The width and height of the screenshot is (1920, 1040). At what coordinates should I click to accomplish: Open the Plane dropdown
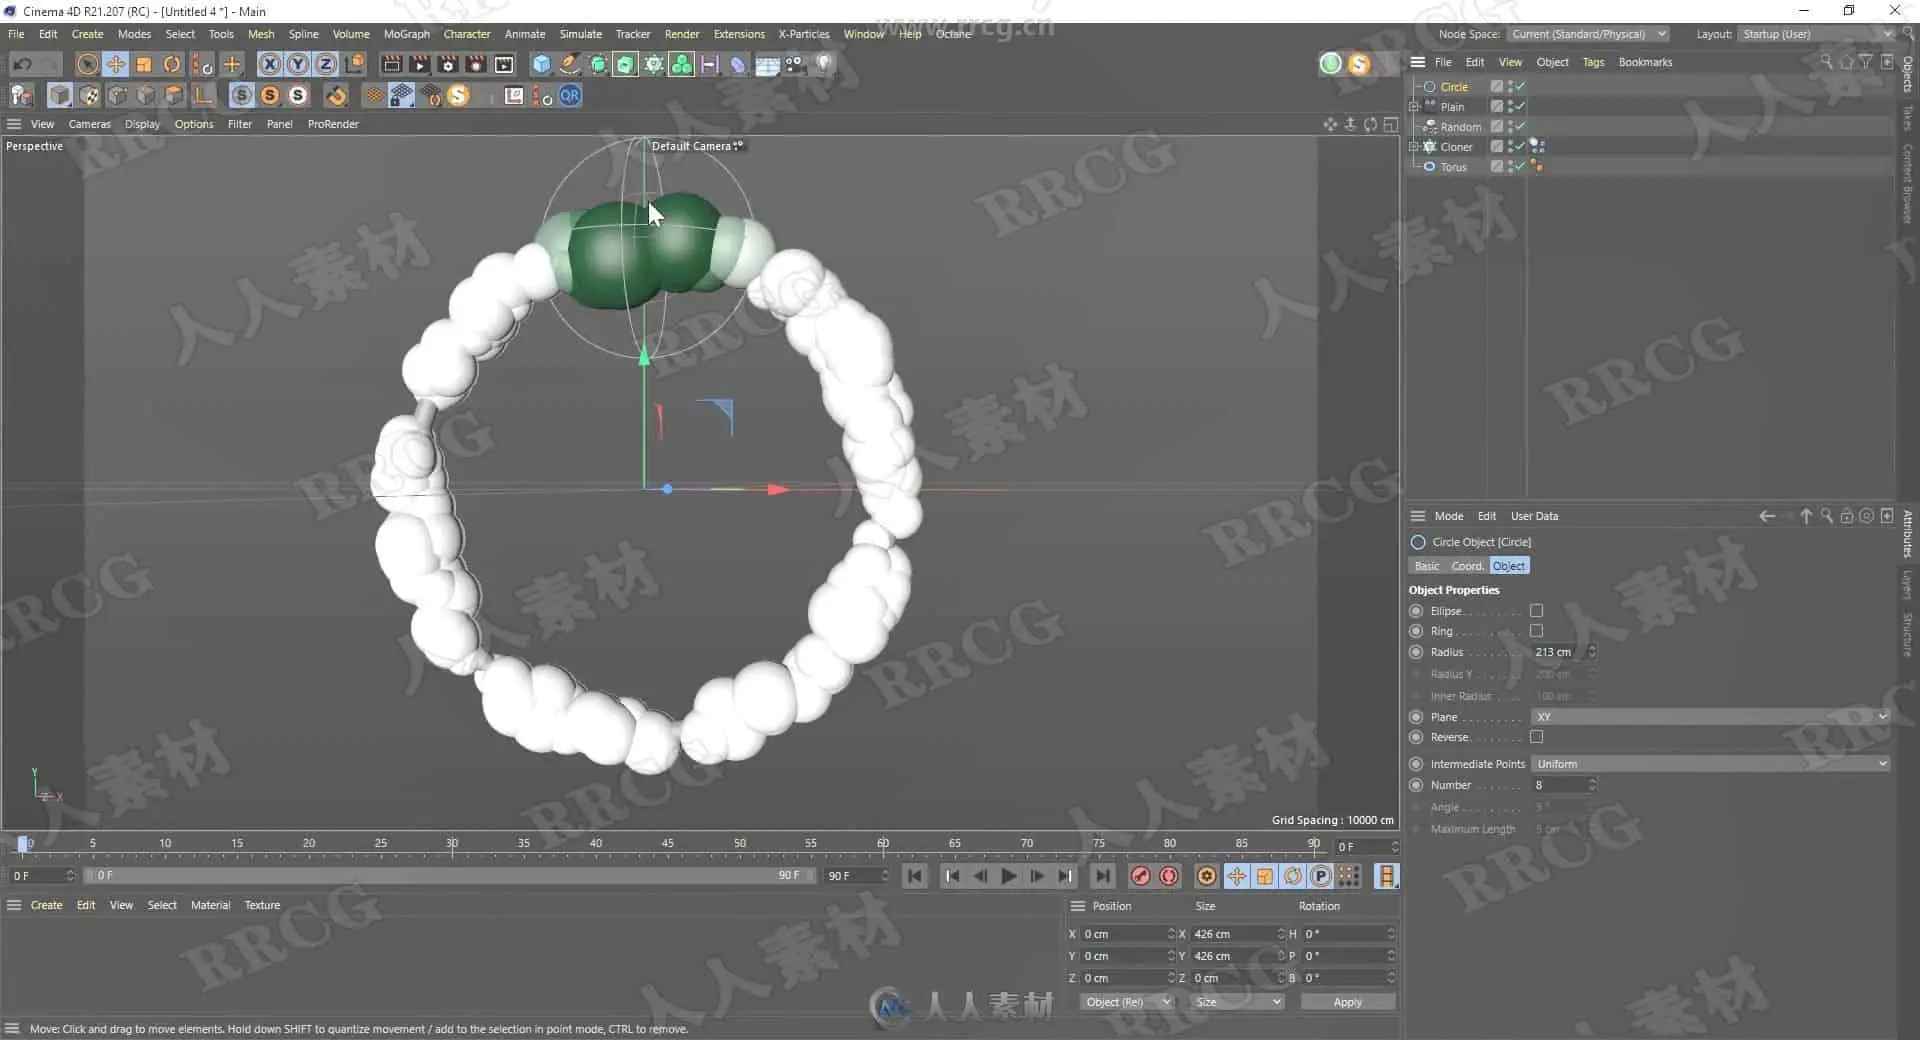coord(1710,717)
